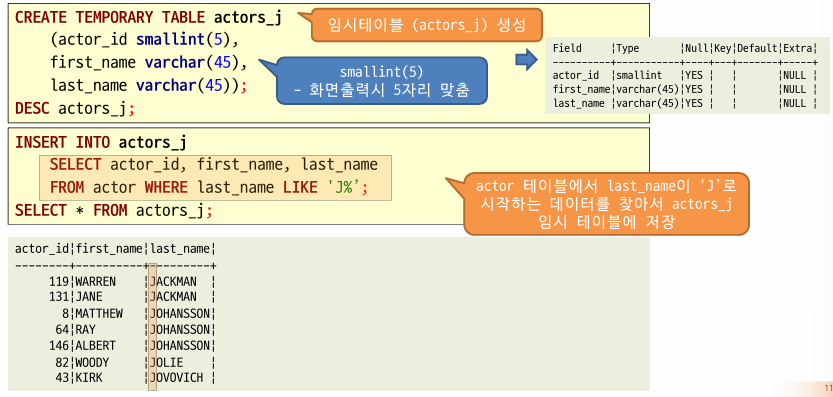
Task: Click the 'Null' header in DESC output
Action: click(x=695, y=48)
